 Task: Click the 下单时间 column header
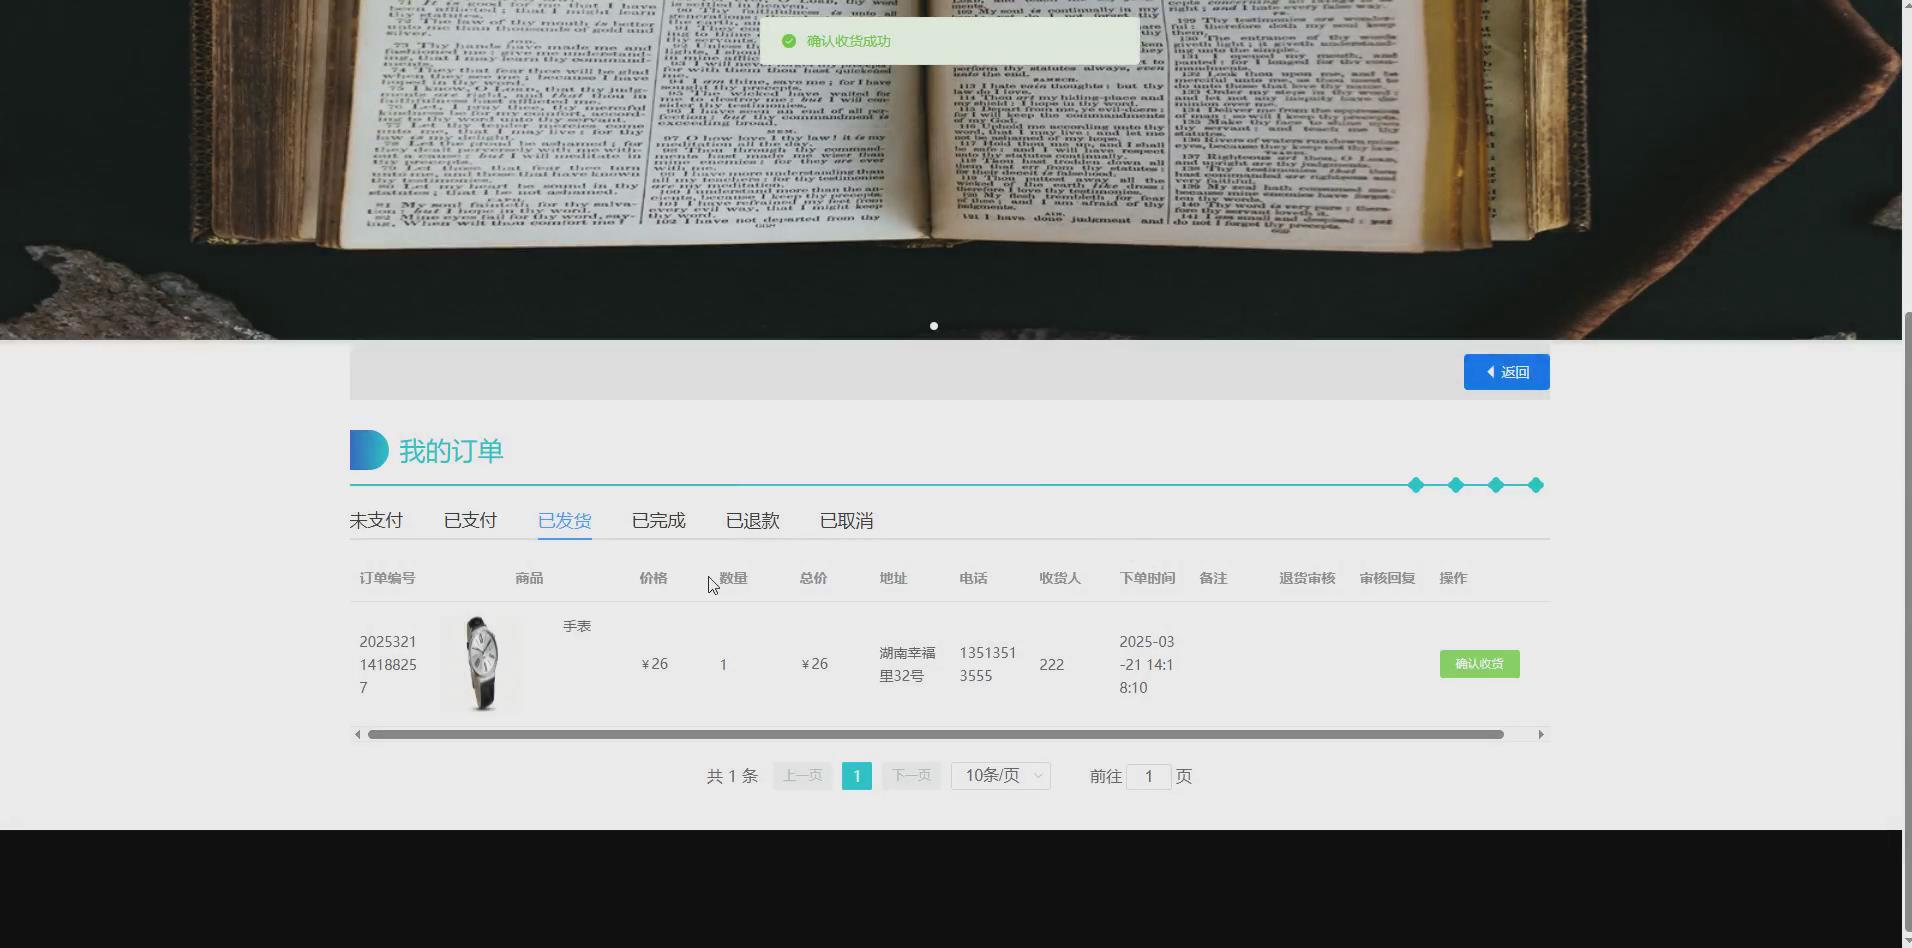coord(1147,578)
